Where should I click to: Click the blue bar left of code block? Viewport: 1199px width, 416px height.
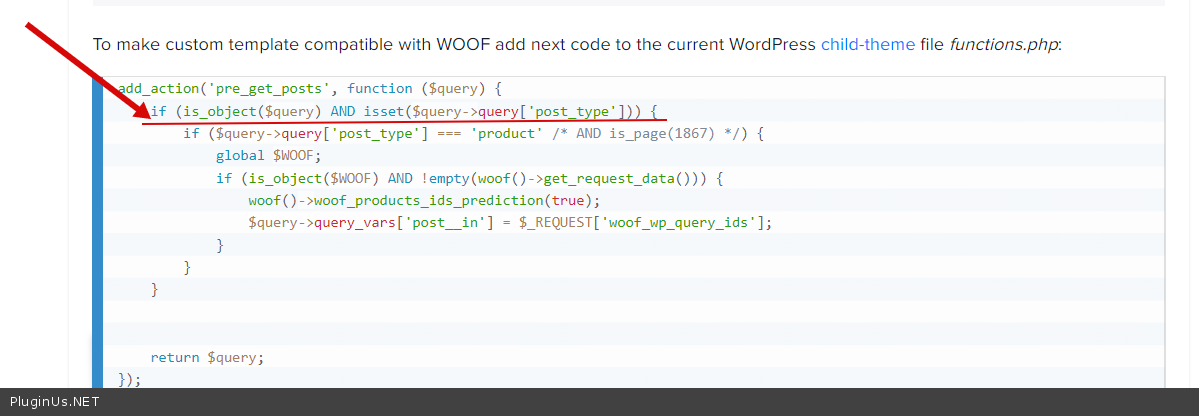(97, 230)
